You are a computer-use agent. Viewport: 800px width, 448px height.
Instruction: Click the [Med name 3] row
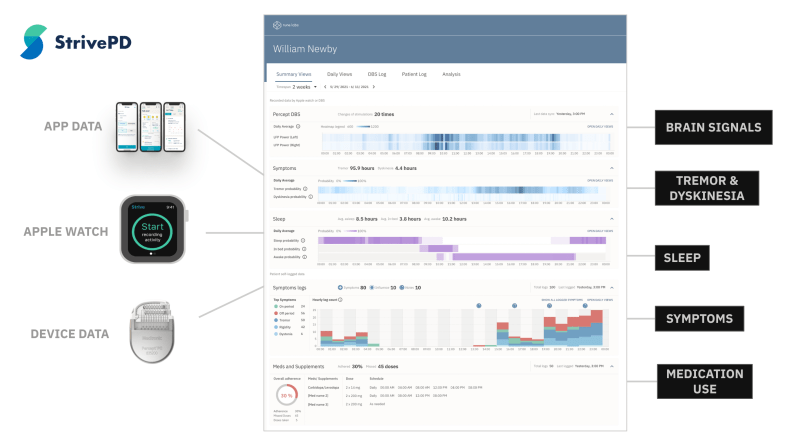point(346,404)
